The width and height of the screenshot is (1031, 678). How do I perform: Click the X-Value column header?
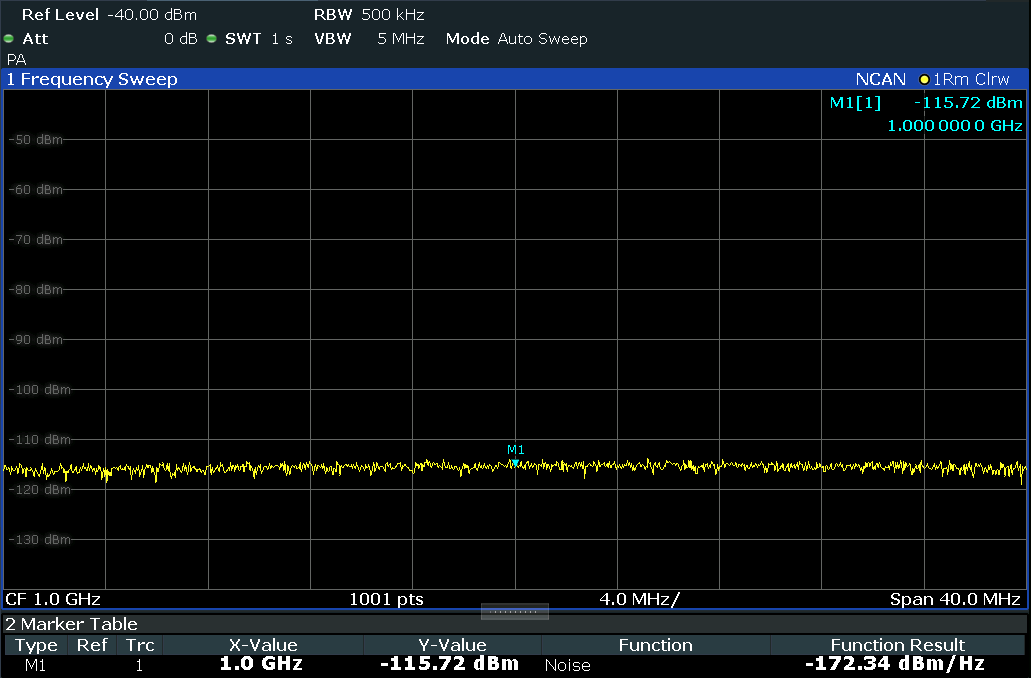(263, 645)
